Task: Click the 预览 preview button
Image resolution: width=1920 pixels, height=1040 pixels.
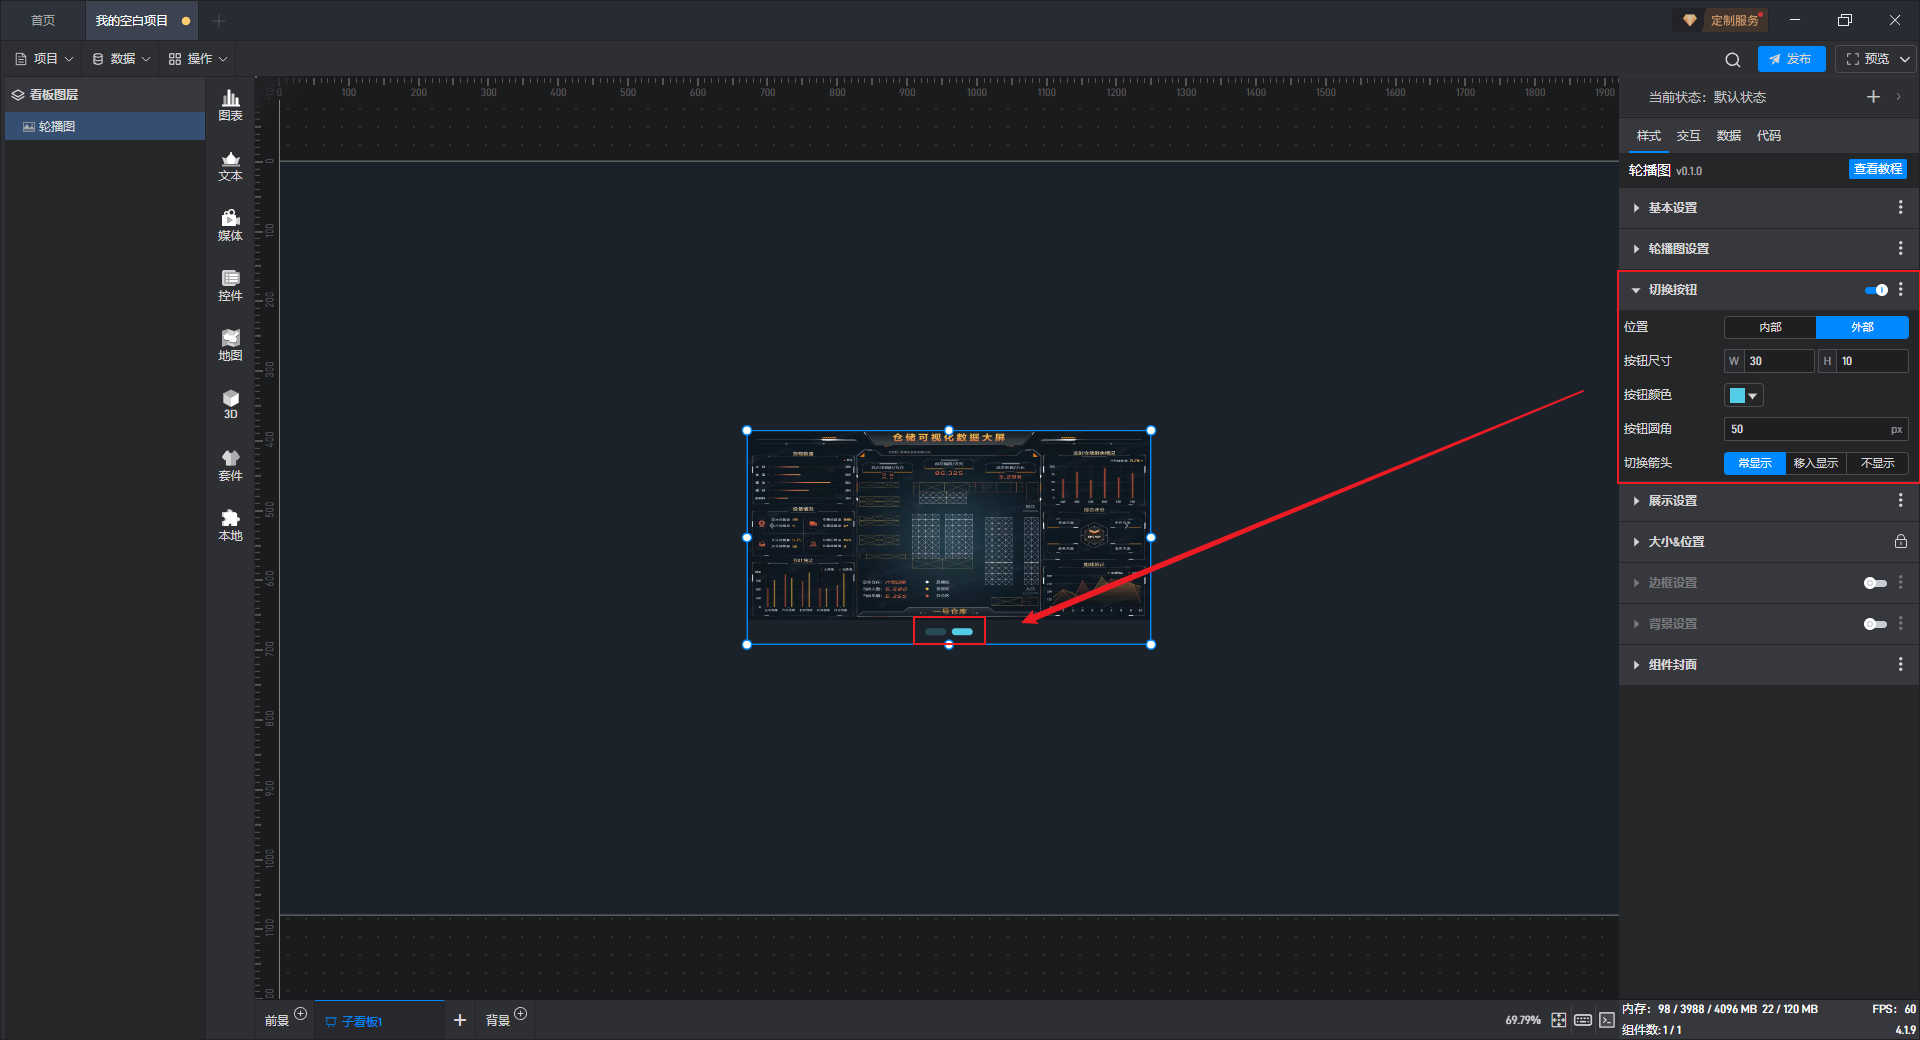Action: tap(1868, 59)
